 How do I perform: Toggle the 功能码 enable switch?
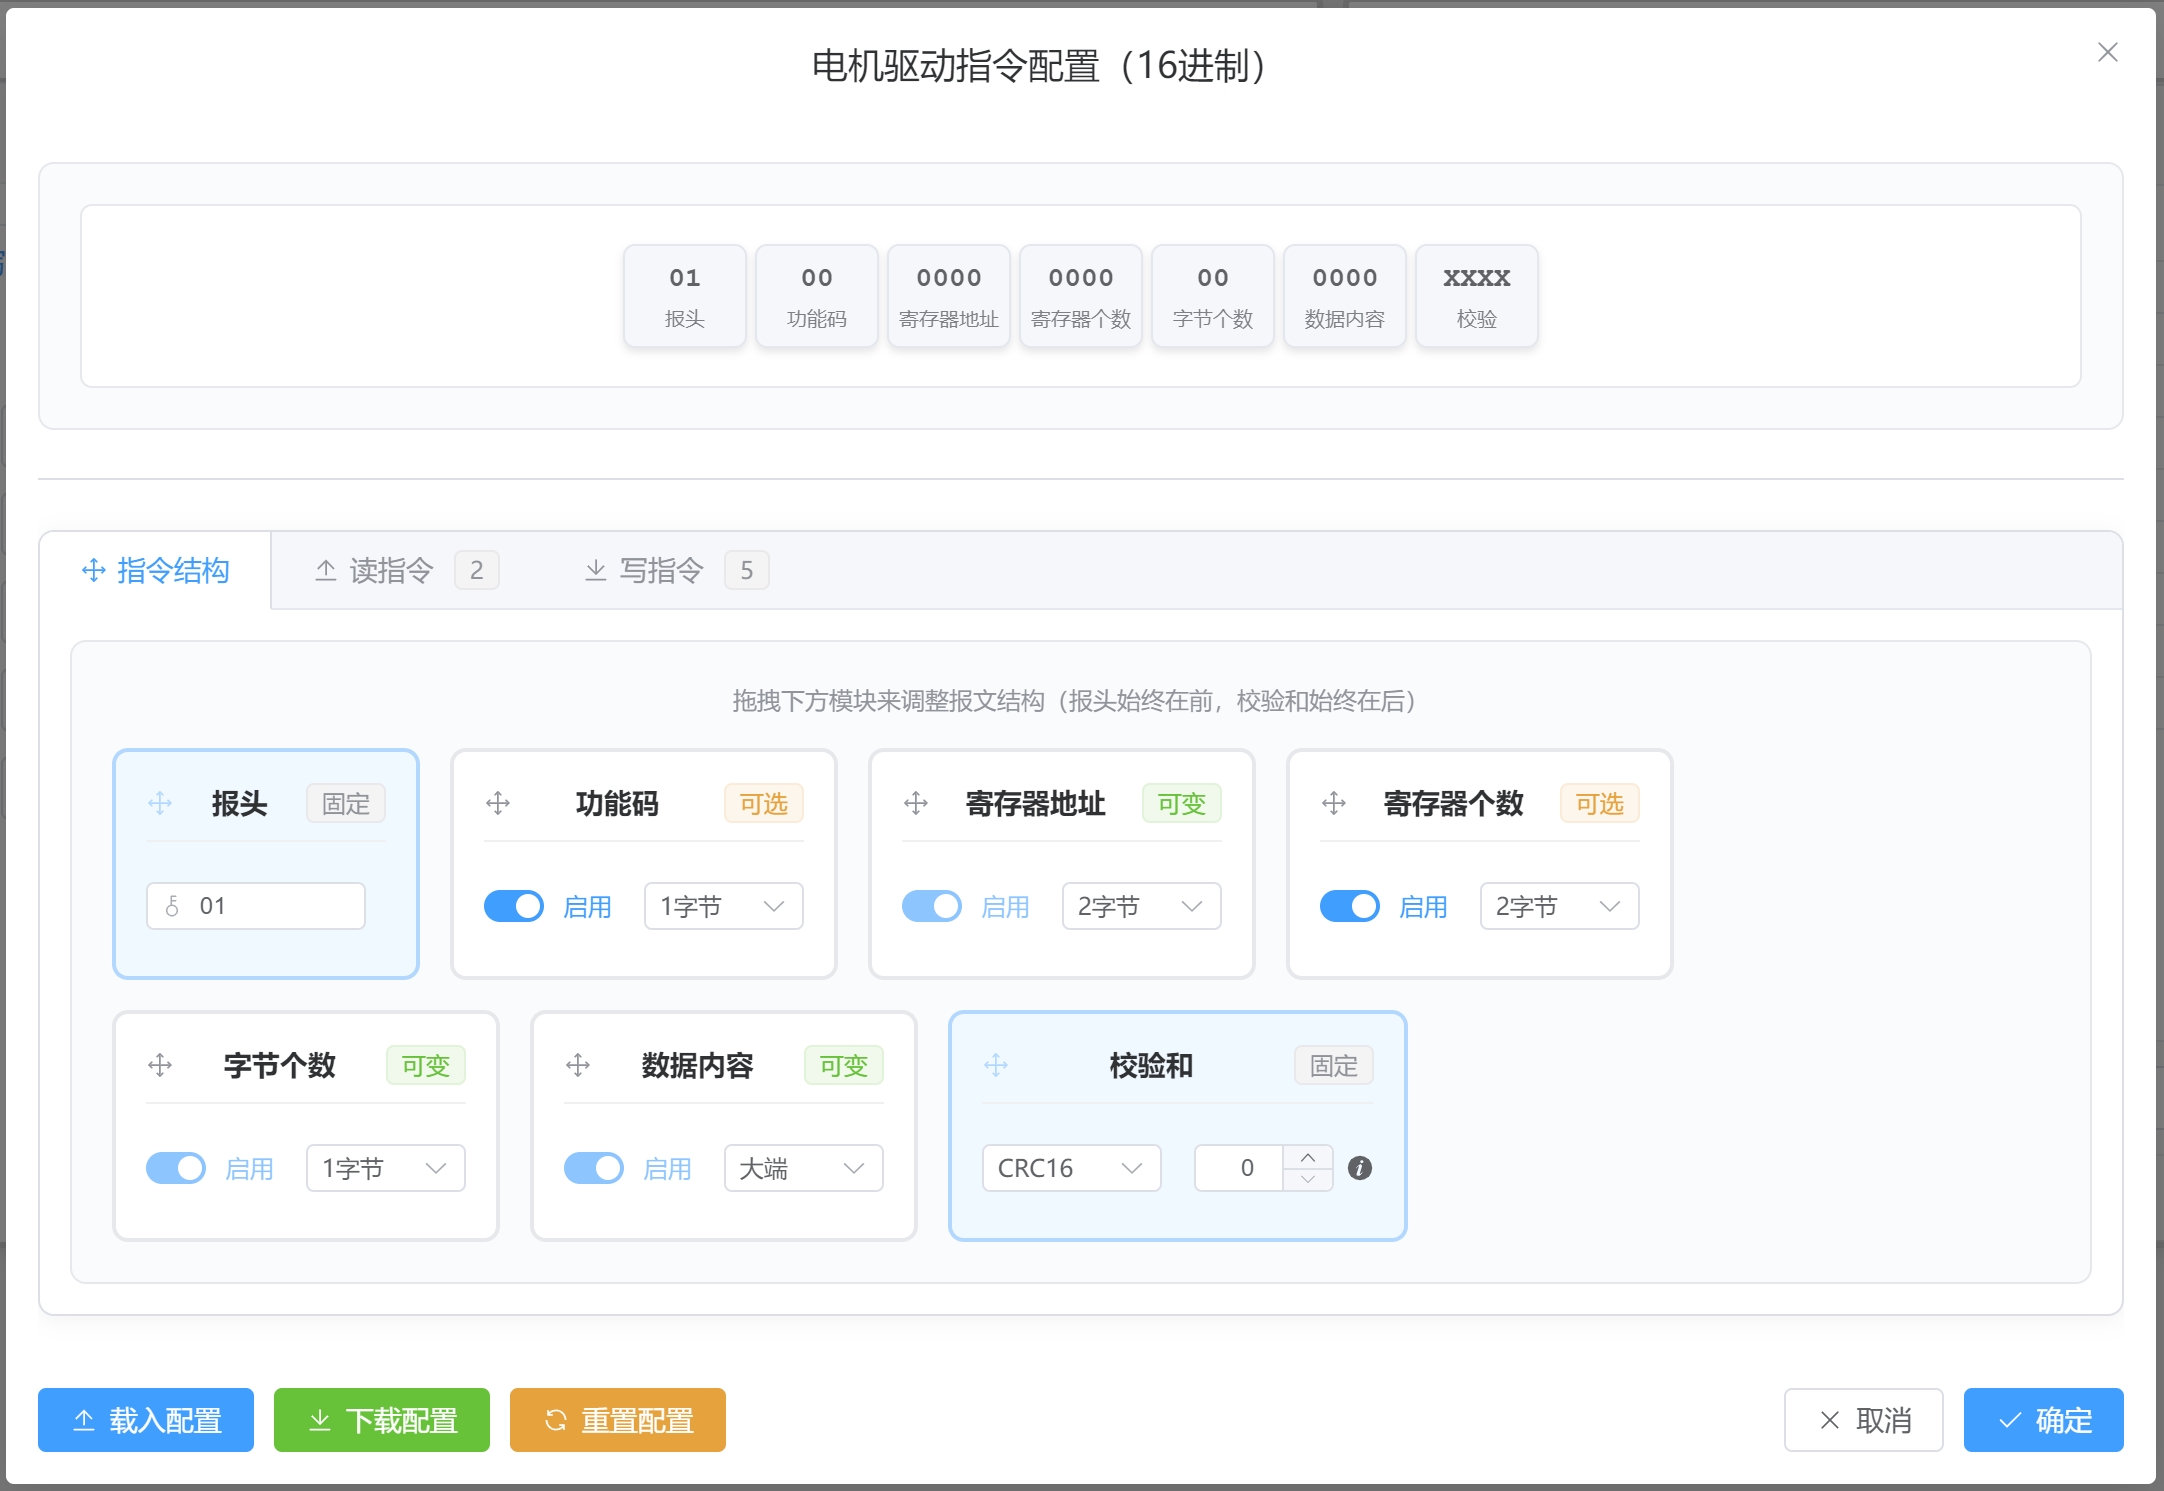(x=514, y=906)
